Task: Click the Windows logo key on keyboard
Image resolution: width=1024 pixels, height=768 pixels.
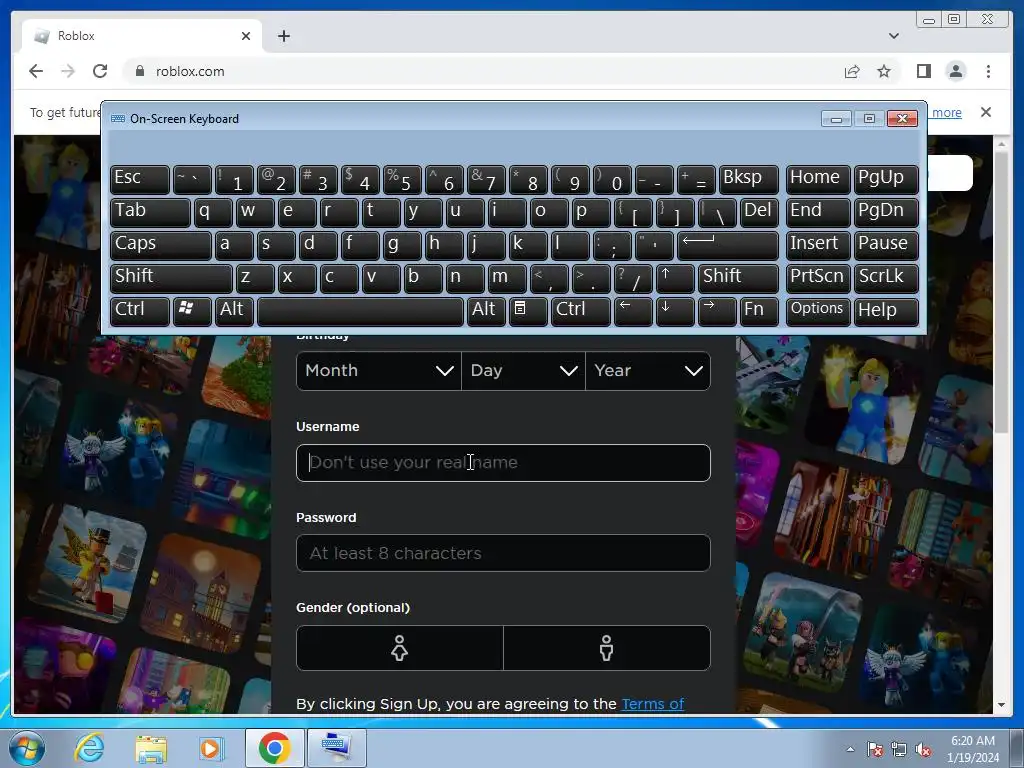Action: (192, 312)
